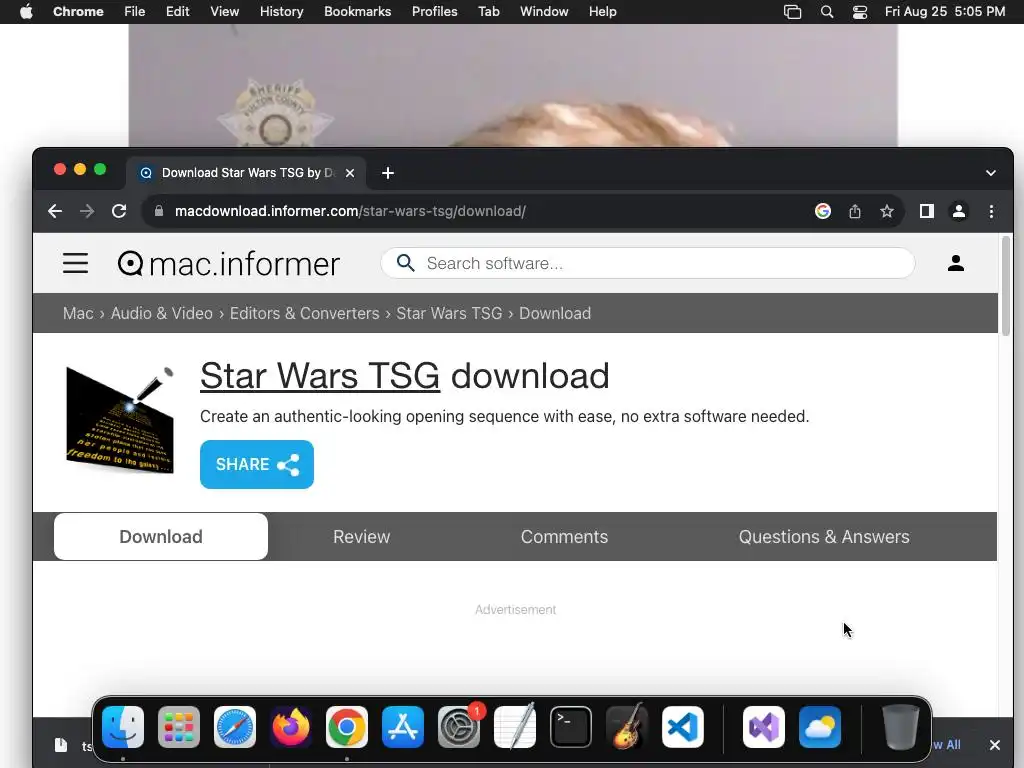
Task: Click the Star Wars TSG app thumbnail
Action: 120,420
